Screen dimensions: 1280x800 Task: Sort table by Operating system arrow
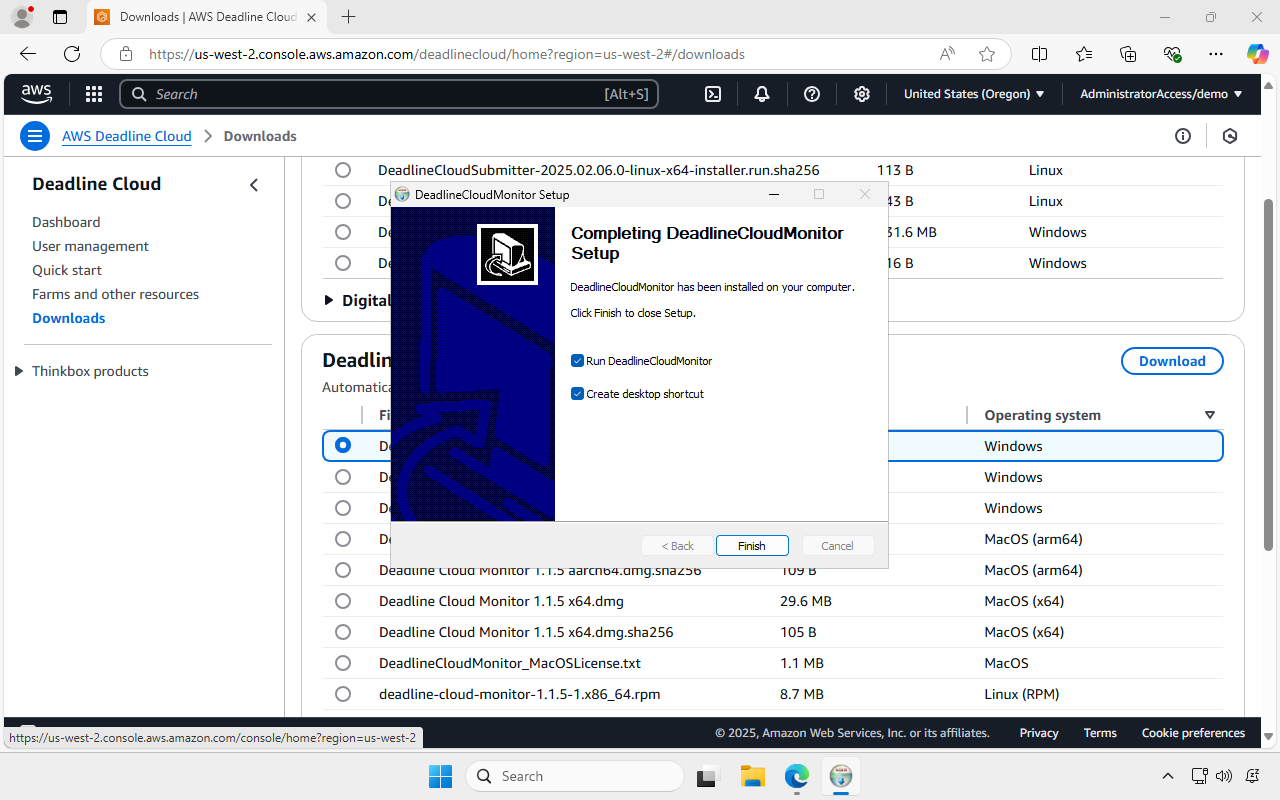[1210, 414]
